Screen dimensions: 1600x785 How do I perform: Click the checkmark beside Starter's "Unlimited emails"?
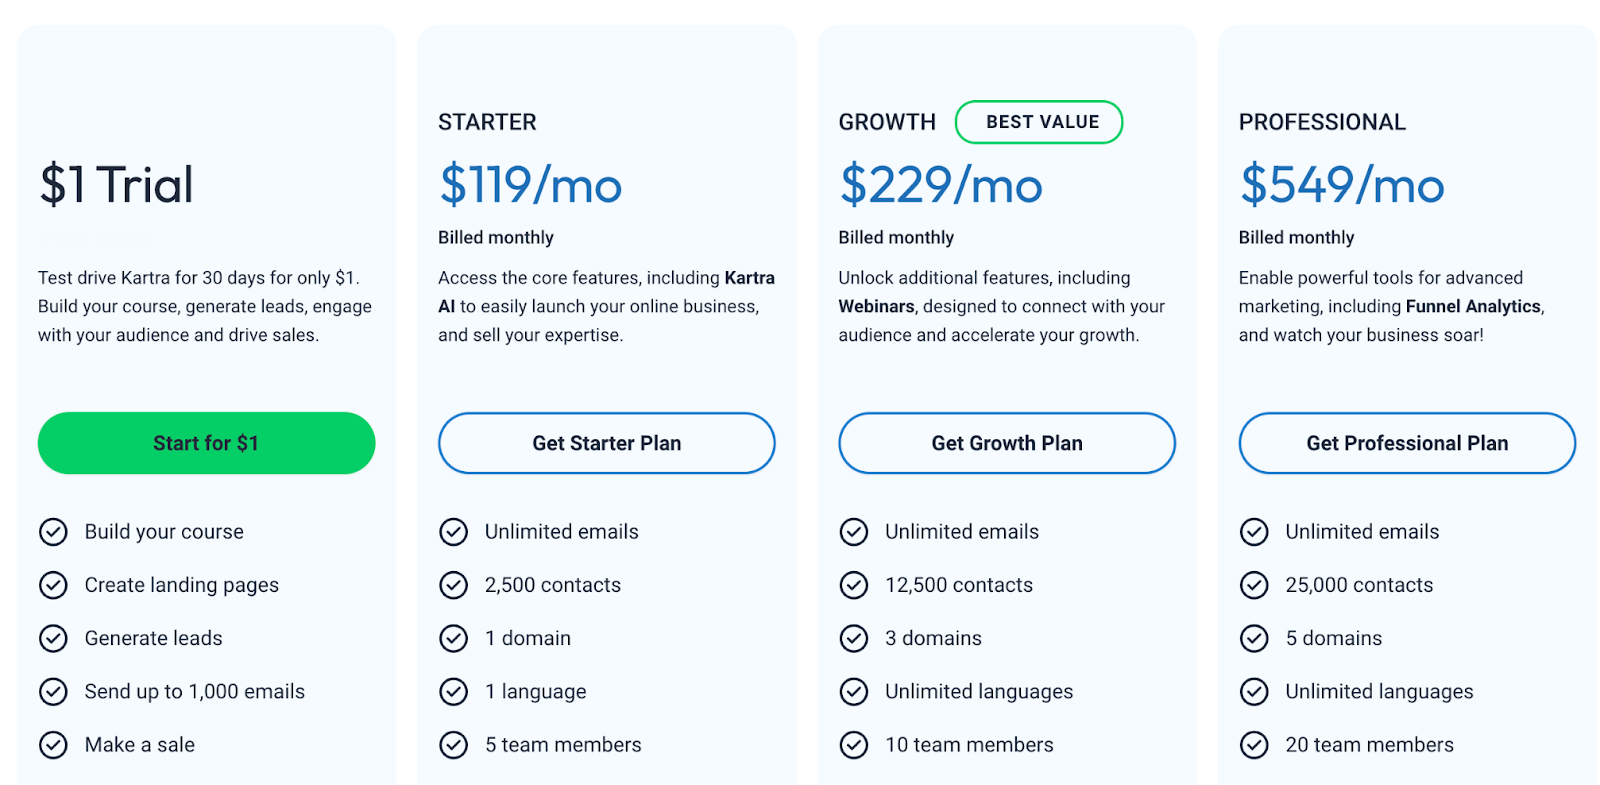[x=454, y=531]
